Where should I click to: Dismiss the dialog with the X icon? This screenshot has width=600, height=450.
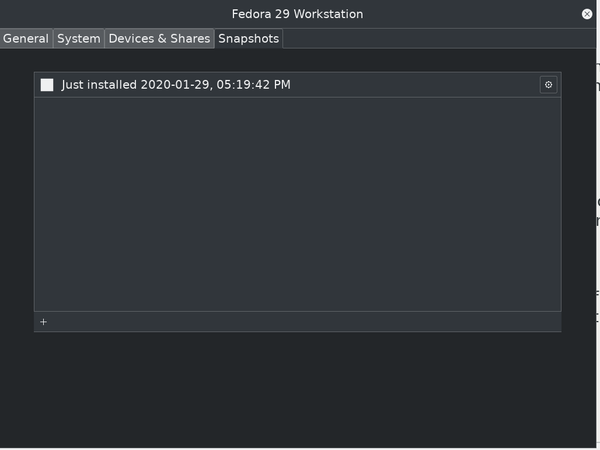[587, 14]
